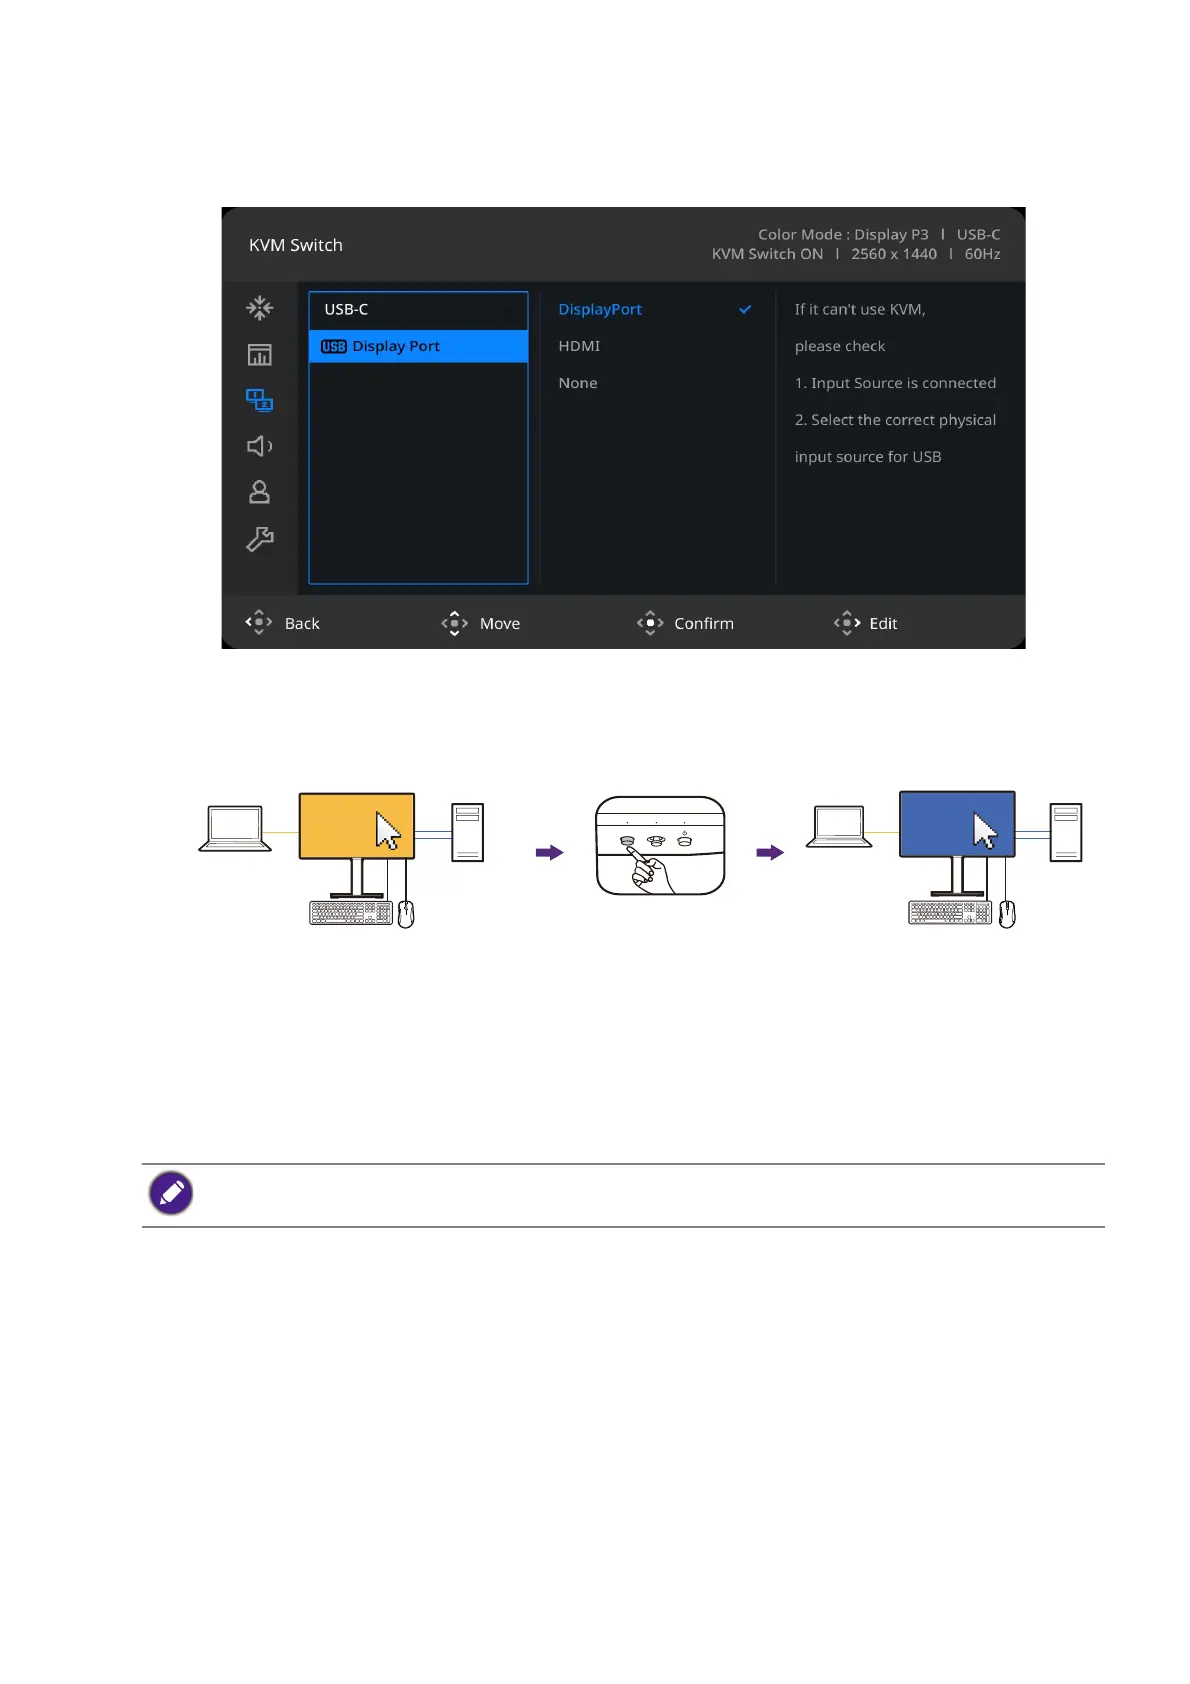Screen dimensions: 1190x1684
Task: Select the Input menu icon at top of sidebar
Action: coord(259,307)
